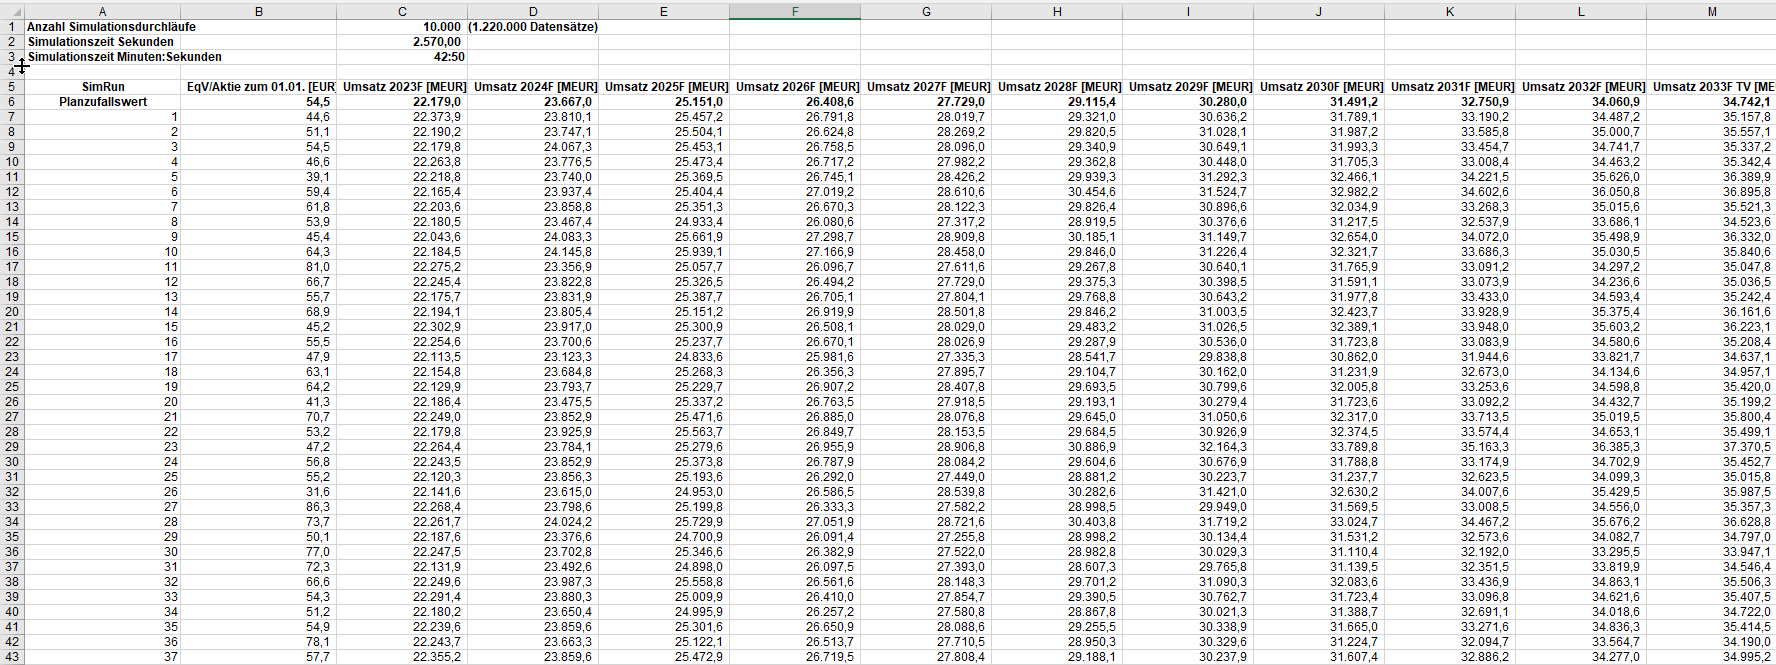This screenshot has width=1776, height=665.
Task: Click value 31,6 for SimRun 26
Action: 318,492
